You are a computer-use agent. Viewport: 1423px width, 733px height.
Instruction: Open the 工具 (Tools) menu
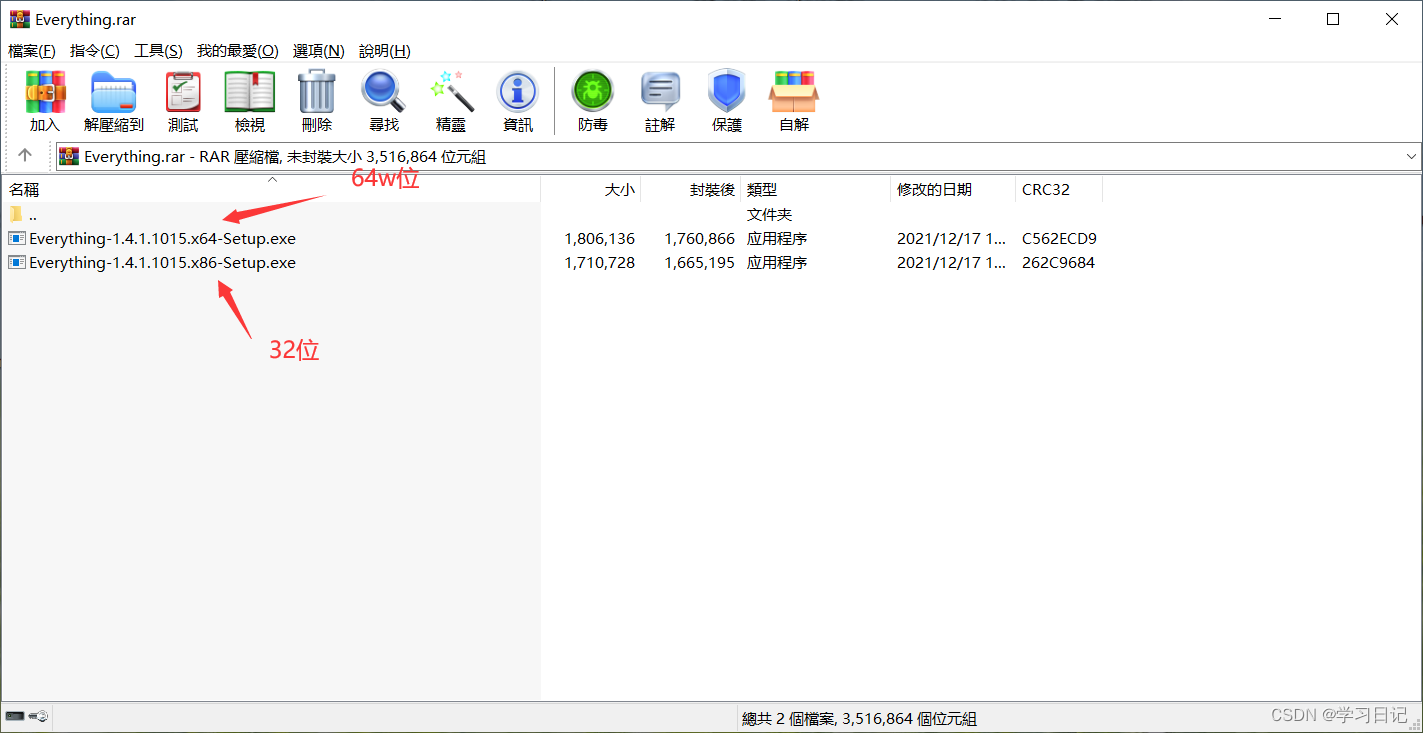pyautogui.click(x=158, y=51)
